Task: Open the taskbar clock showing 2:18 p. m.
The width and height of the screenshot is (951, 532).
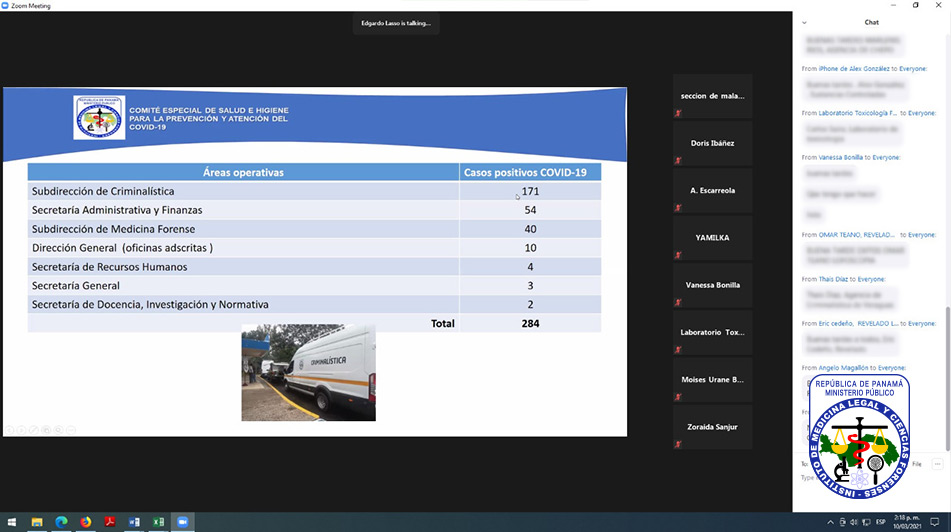Action: click(x=907, y=522)
